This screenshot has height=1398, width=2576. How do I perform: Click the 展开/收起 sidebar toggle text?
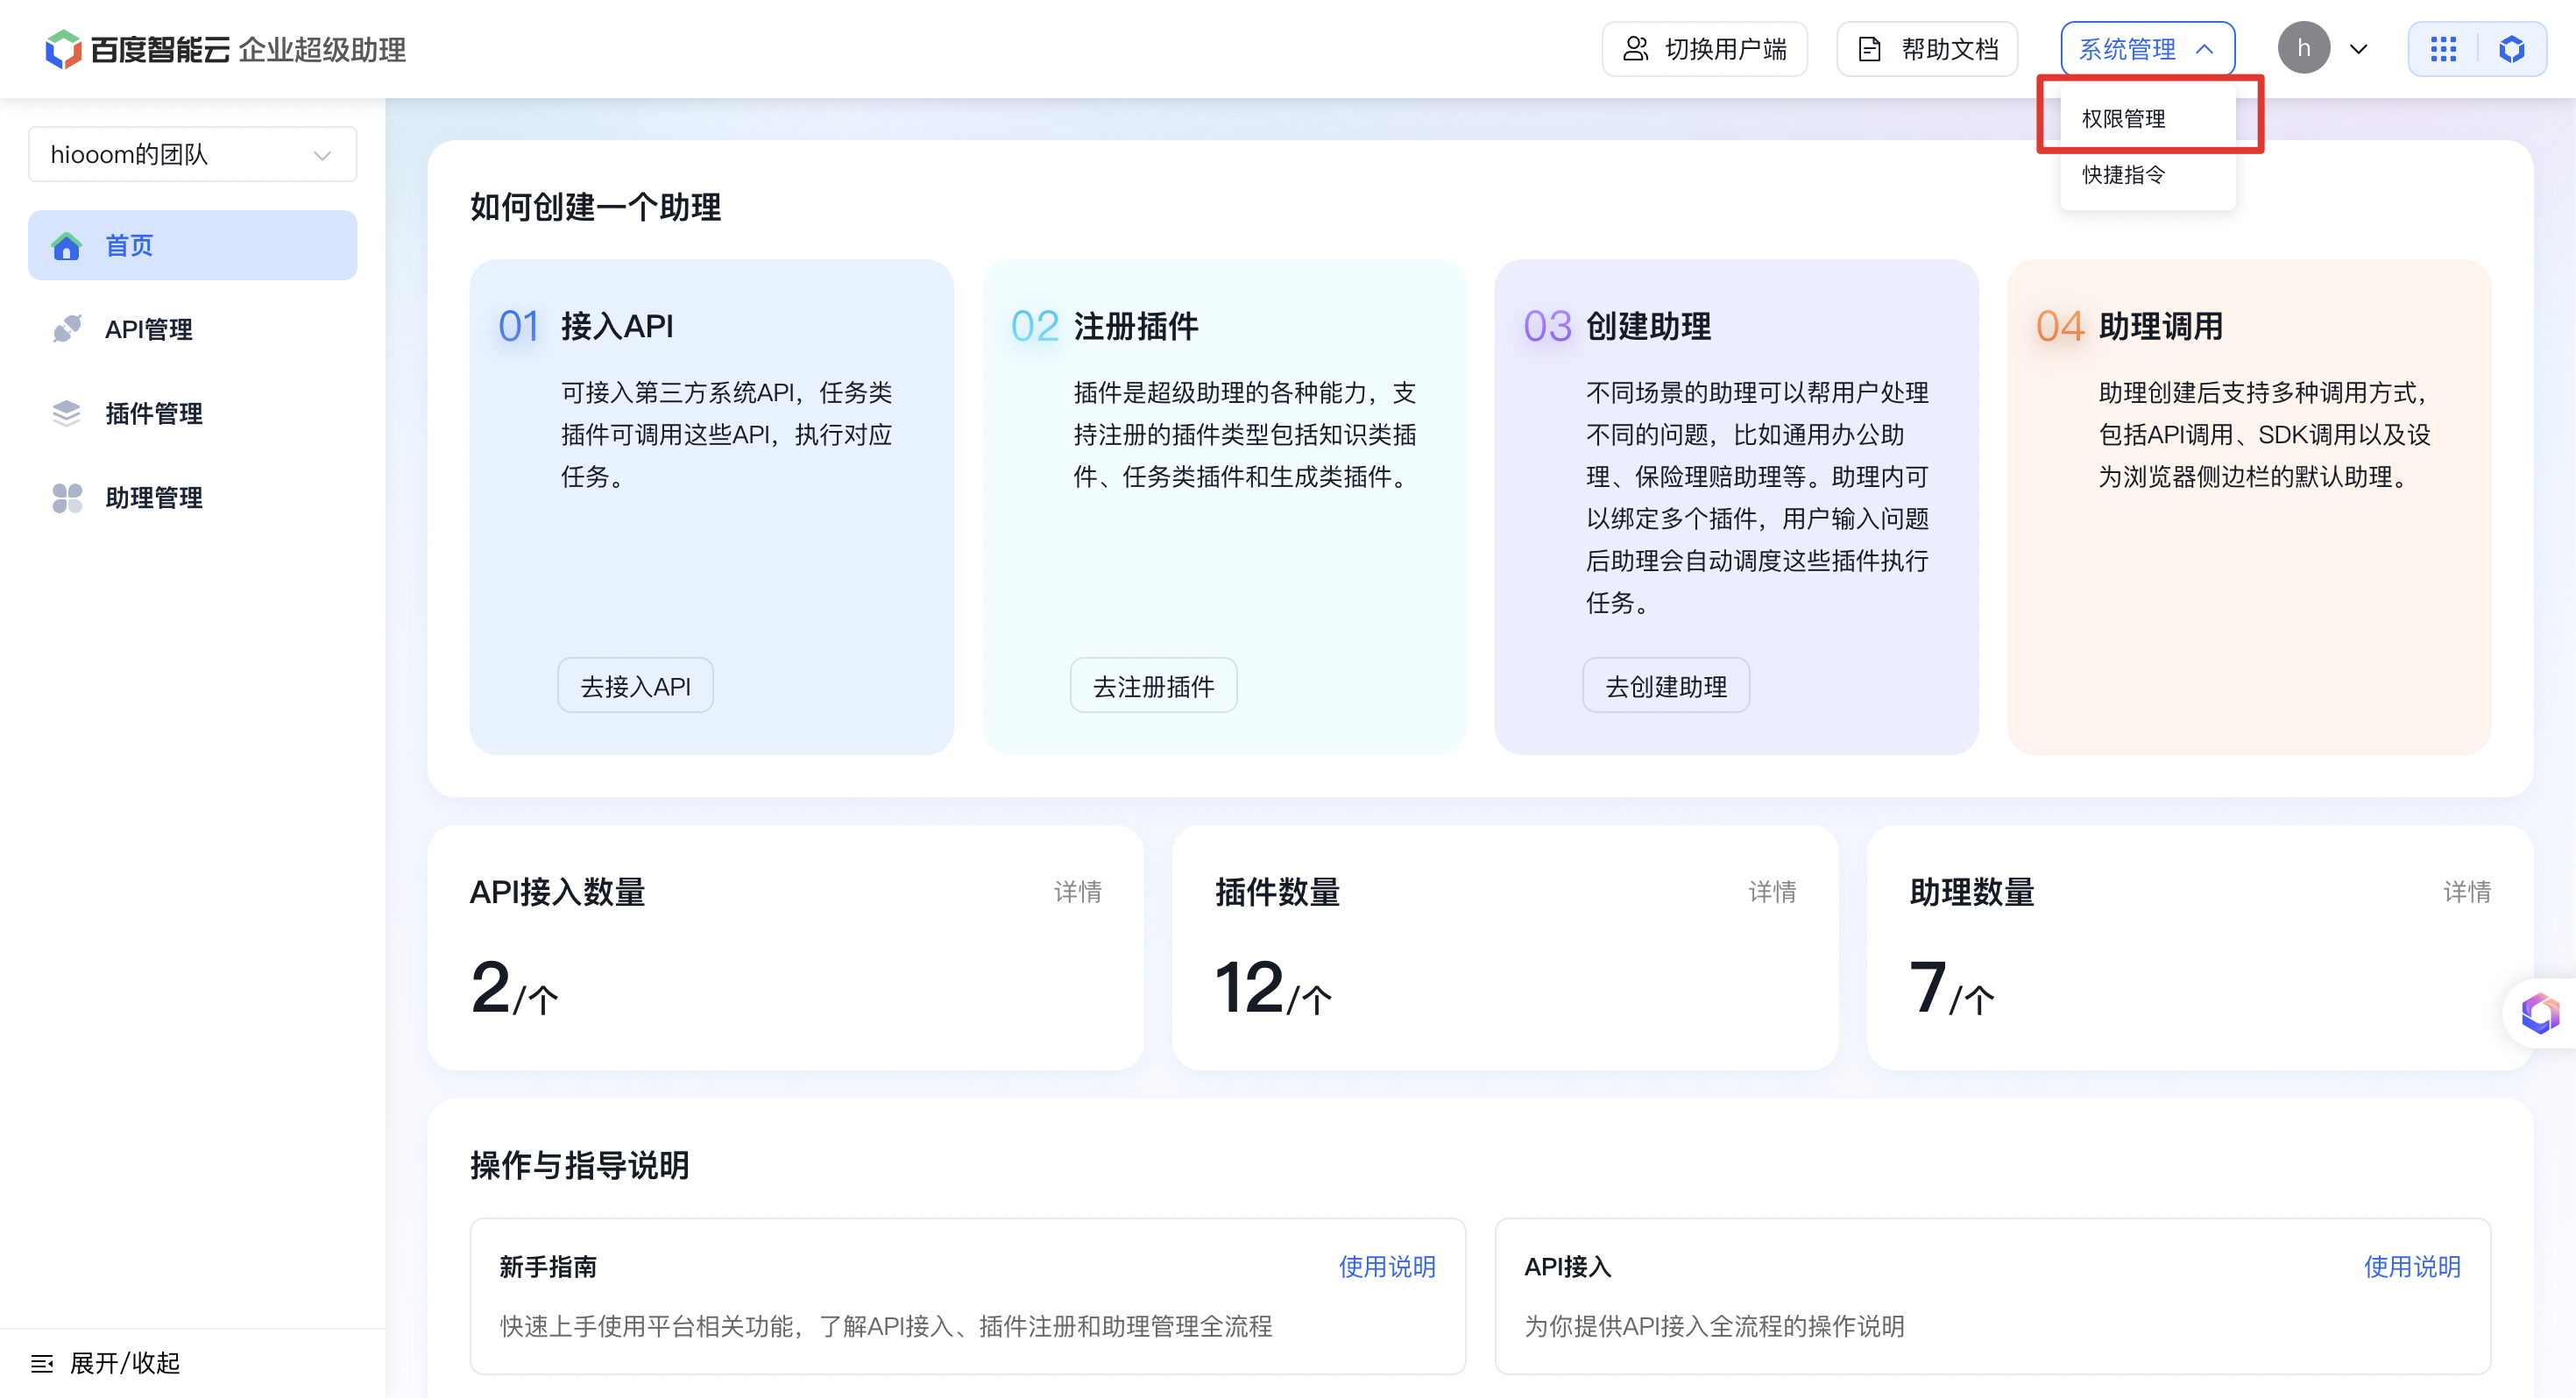click(125, 1363)
